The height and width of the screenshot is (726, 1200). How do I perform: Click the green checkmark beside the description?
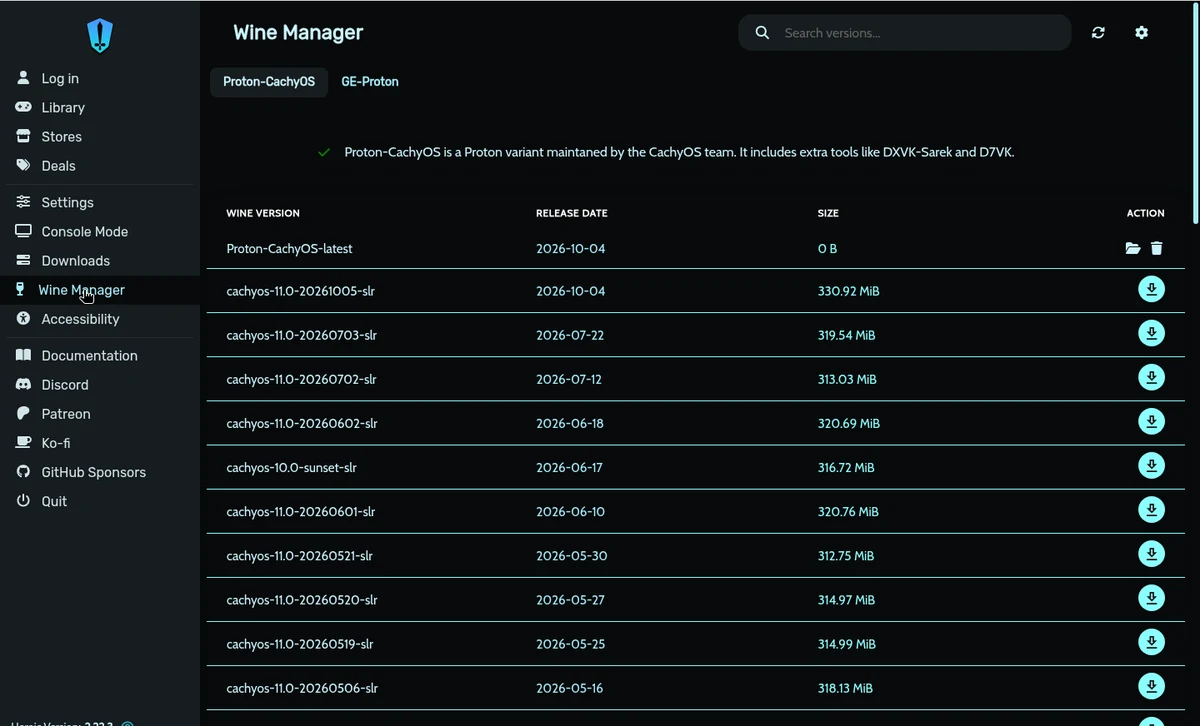point(324,153)
